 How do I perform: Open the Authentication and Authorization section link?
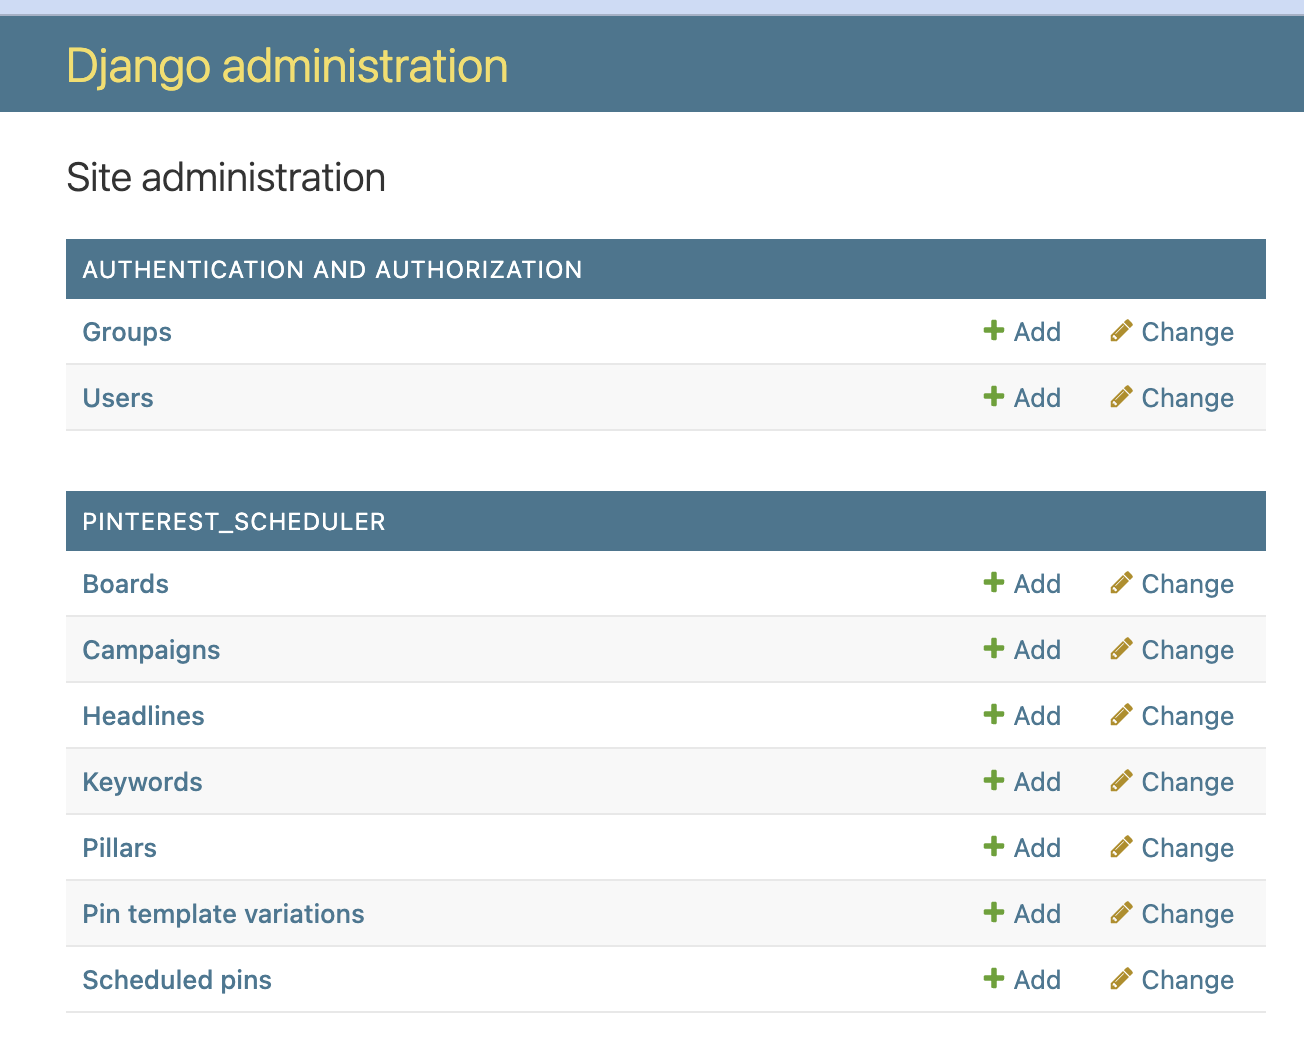tap(332, 269)
